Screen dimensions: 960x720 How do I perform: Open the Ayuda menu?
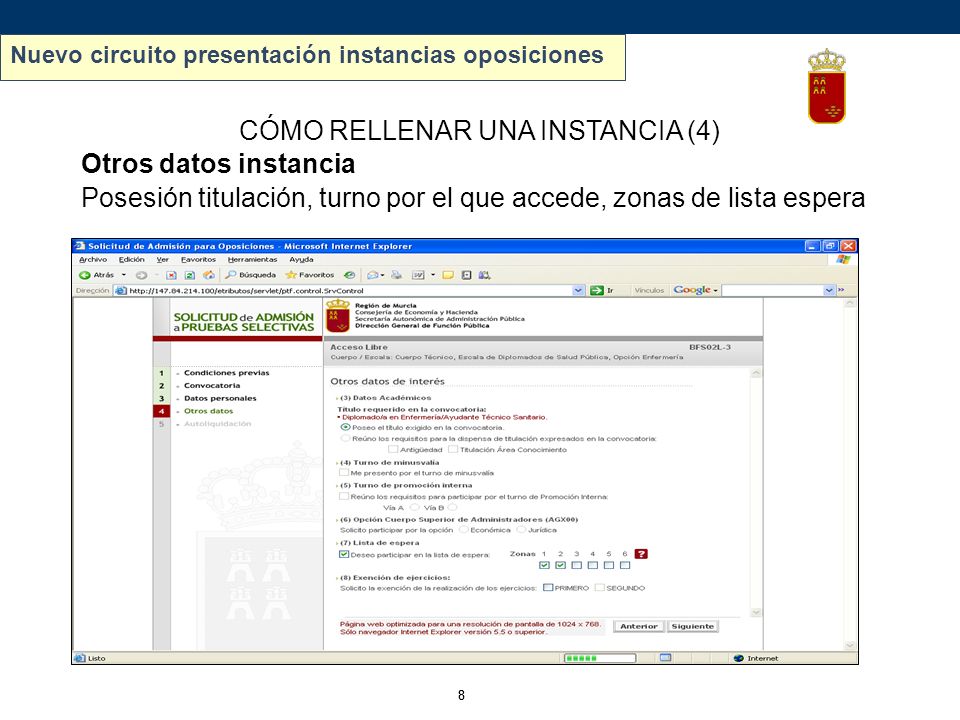coord(301,260)
